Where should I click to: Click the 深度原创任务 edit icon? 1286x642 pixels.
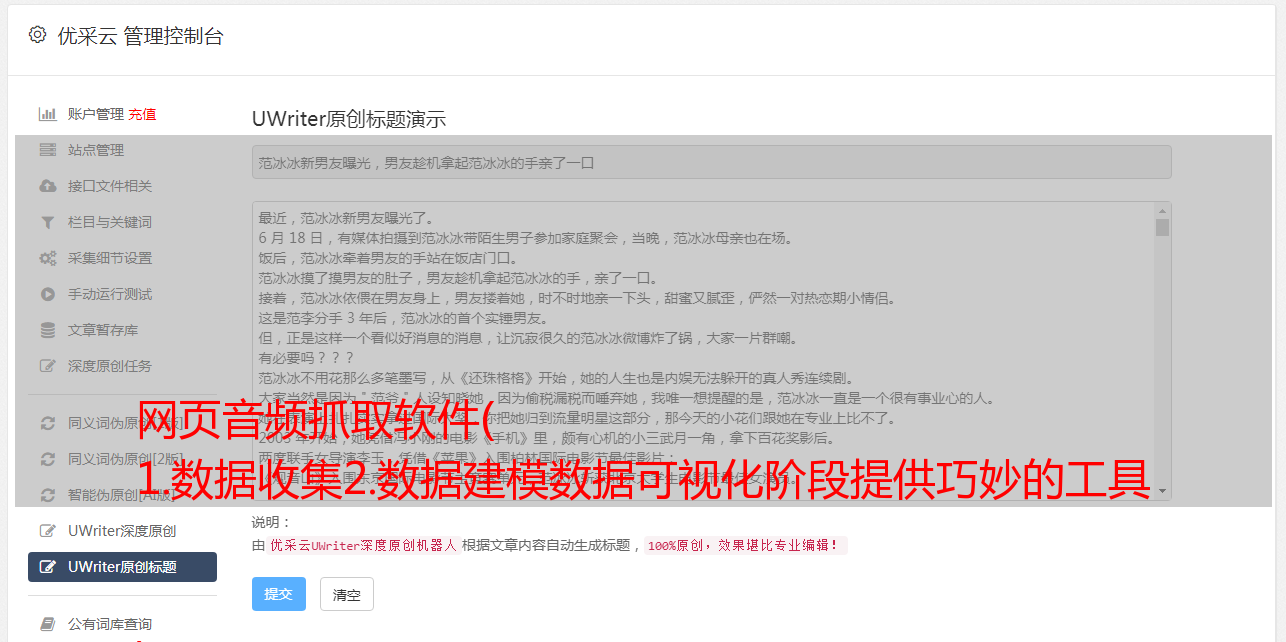click(x=47, y=366)
